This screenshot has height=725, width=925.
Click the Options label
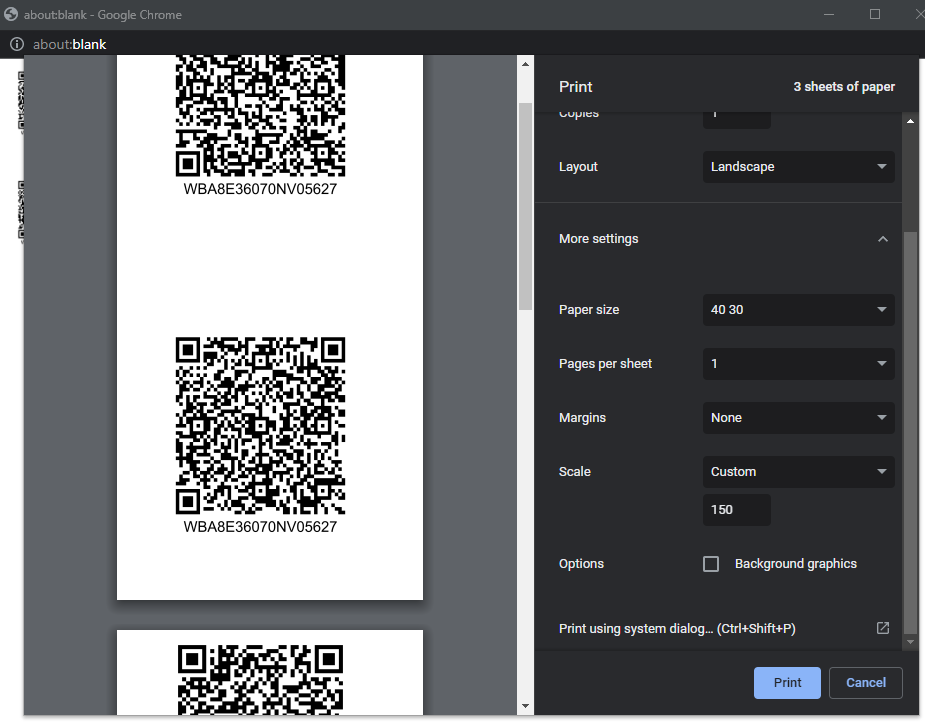click(x=581, y=564)
